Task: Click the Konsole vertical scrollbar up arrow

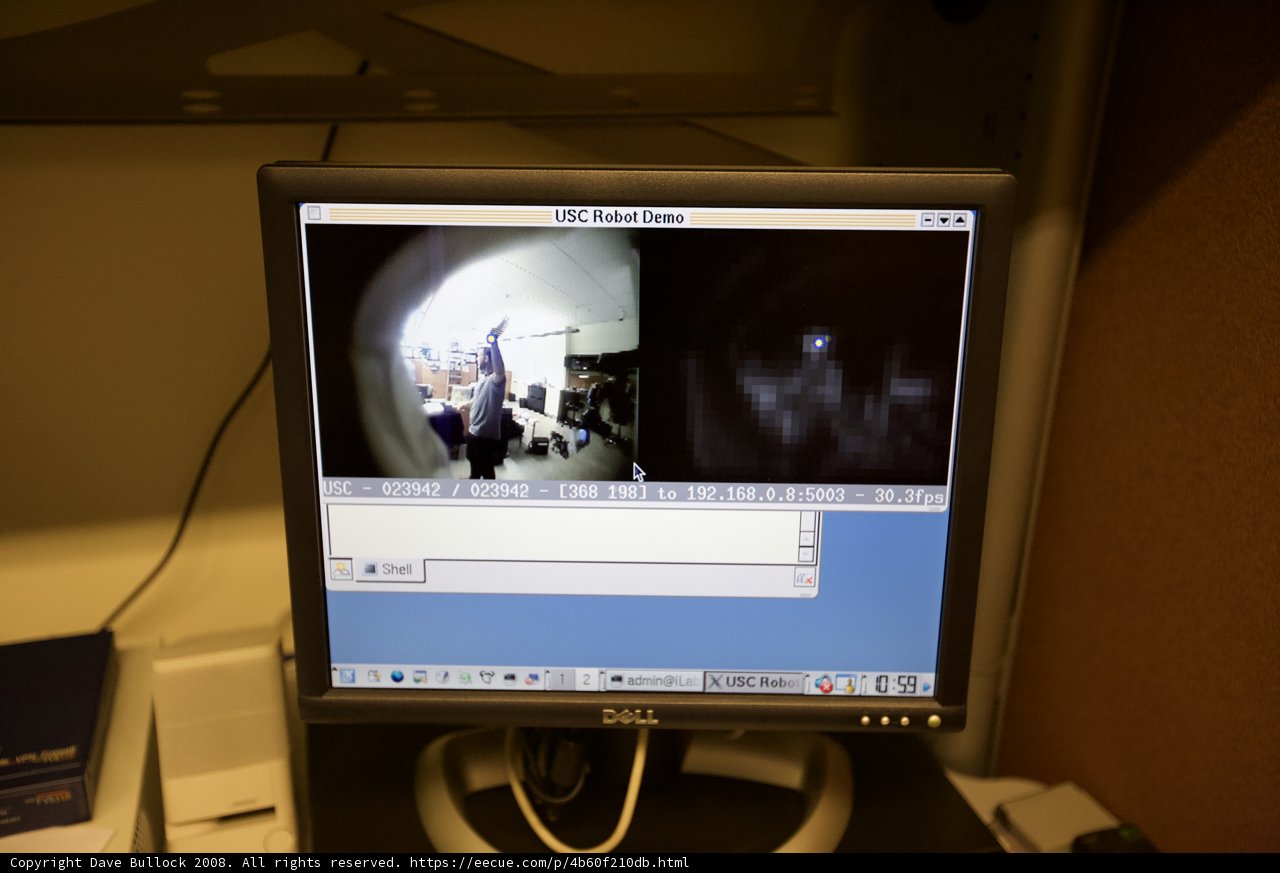Action: [806, 539]
